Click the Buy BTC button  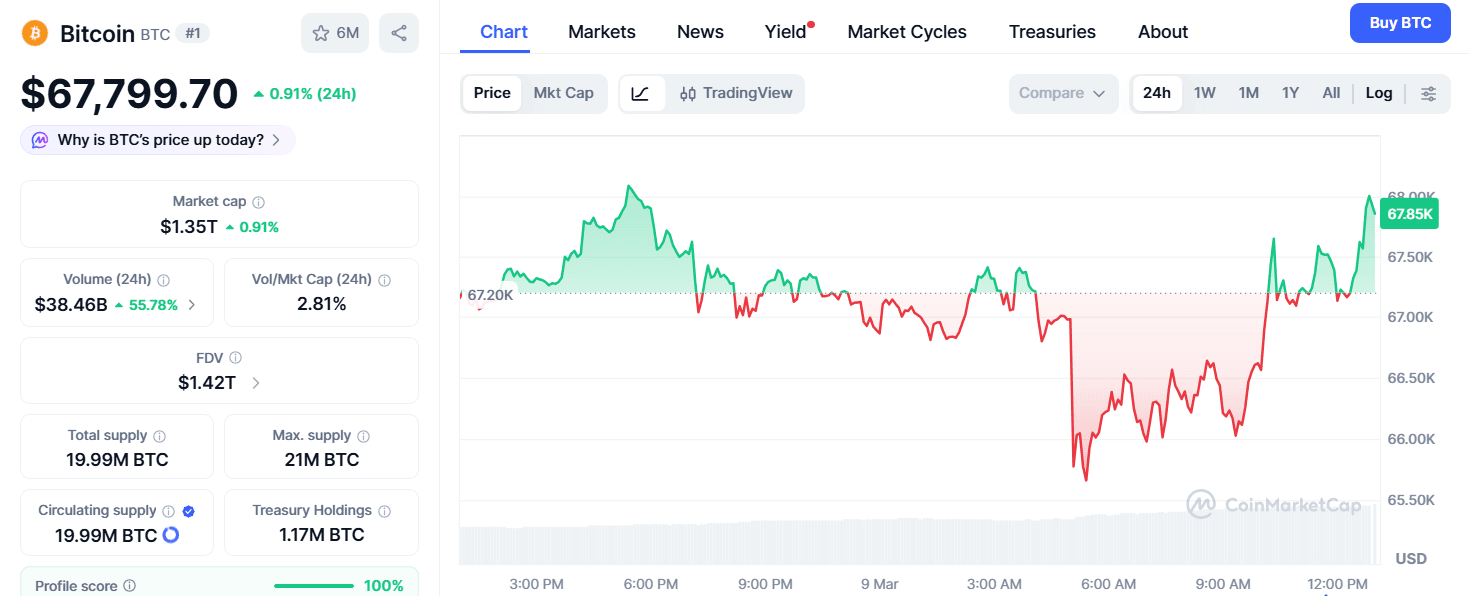tap(1400, 22)
